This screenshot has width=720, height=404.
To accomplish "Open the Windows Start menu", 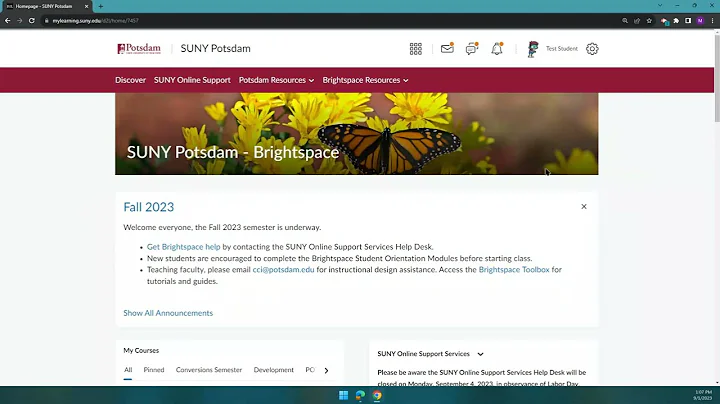I will point(343,395).
